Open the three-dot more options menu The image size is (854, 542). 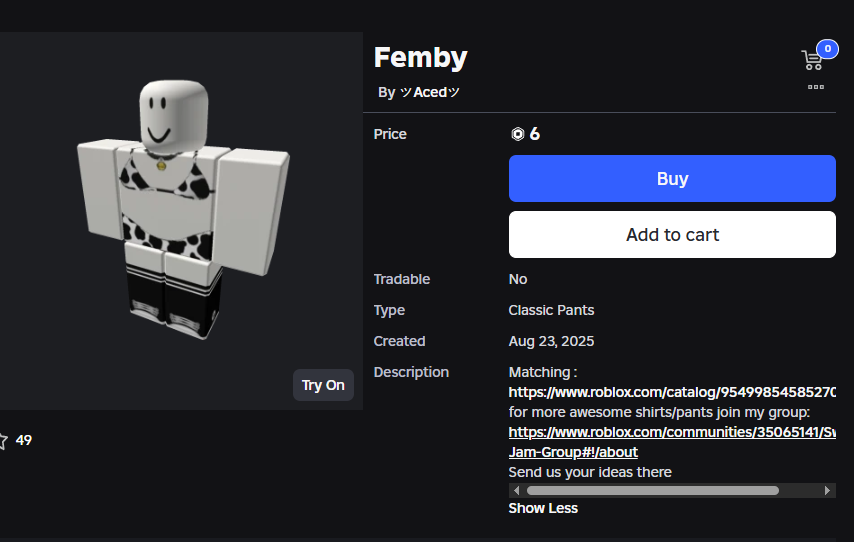(815, 87)
